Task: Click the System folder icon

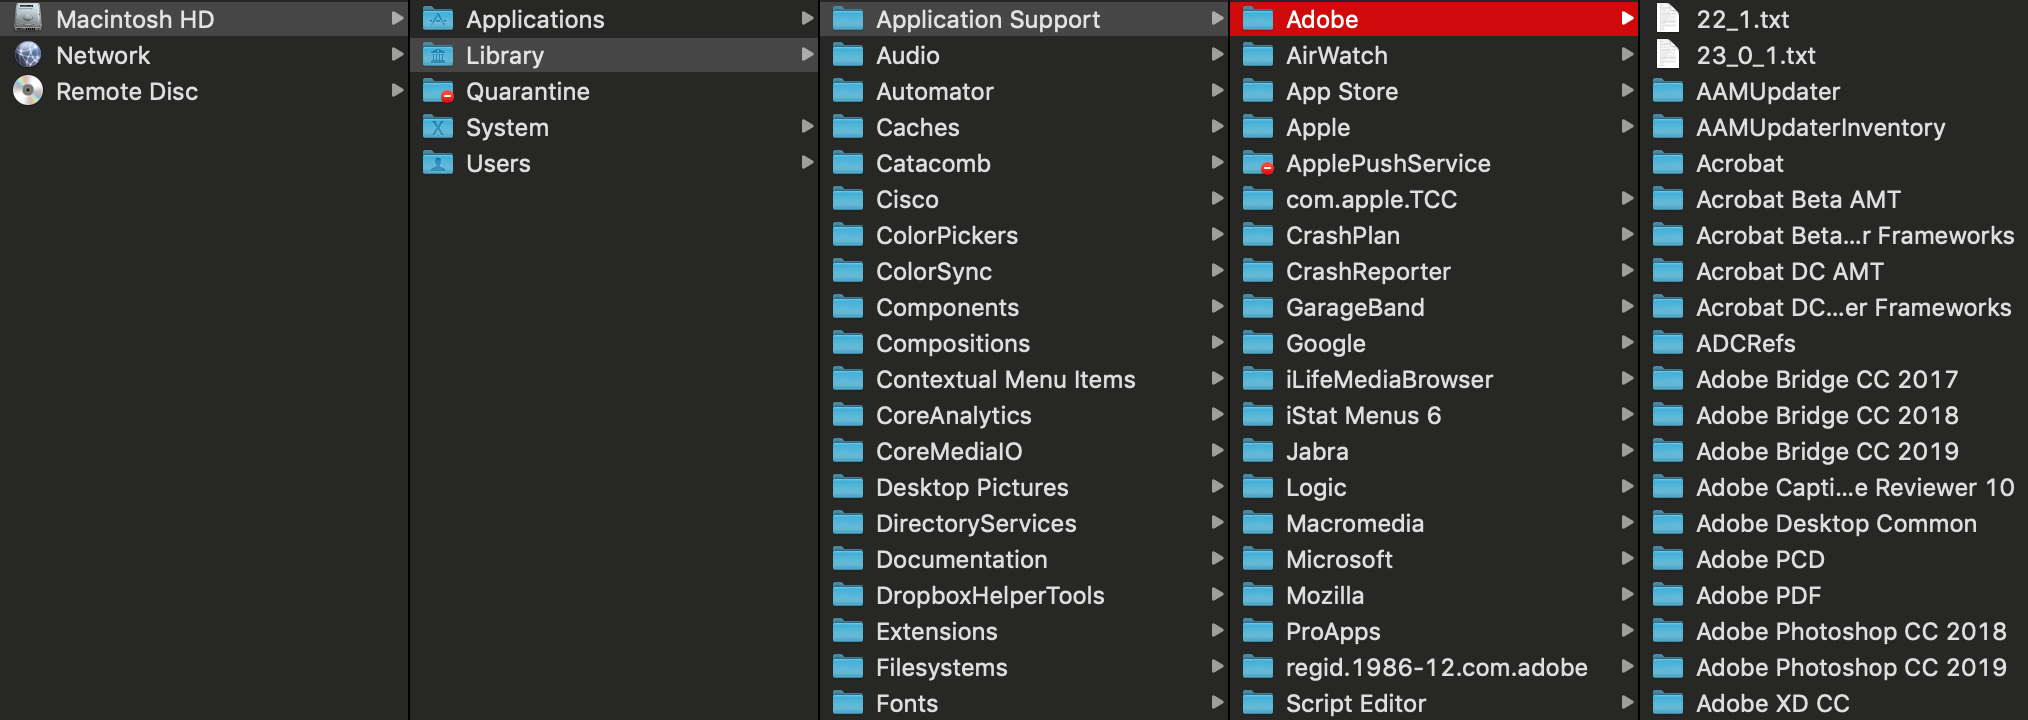Action: pos(438,127)
